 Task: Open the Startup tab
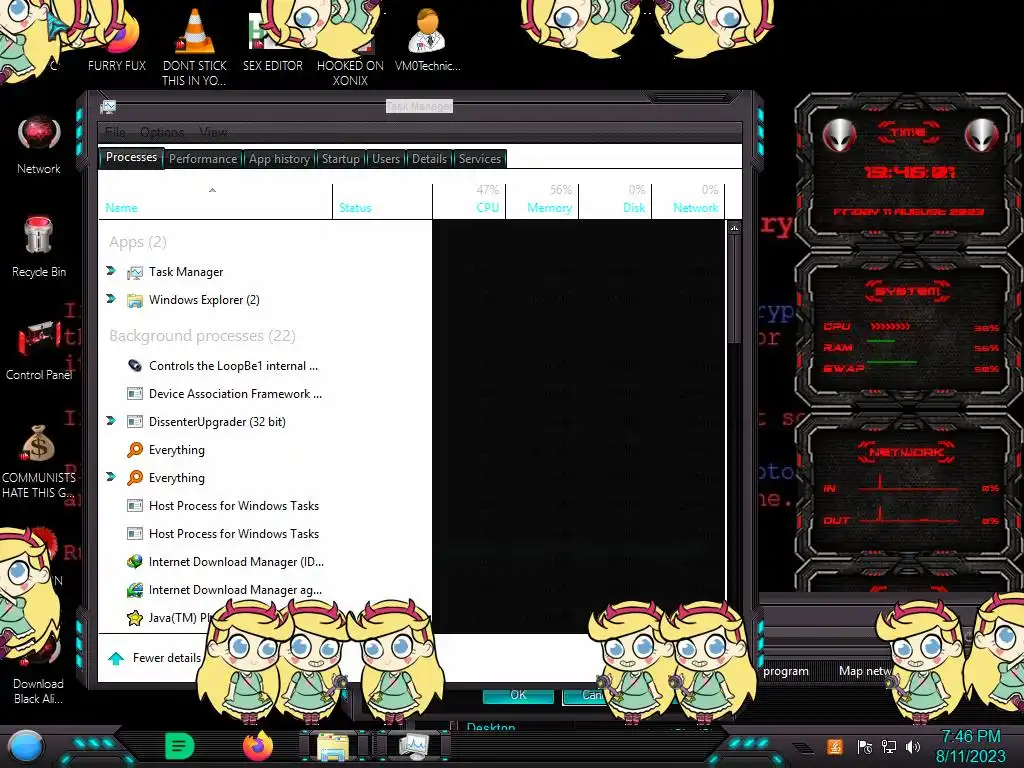click(340, 159)
